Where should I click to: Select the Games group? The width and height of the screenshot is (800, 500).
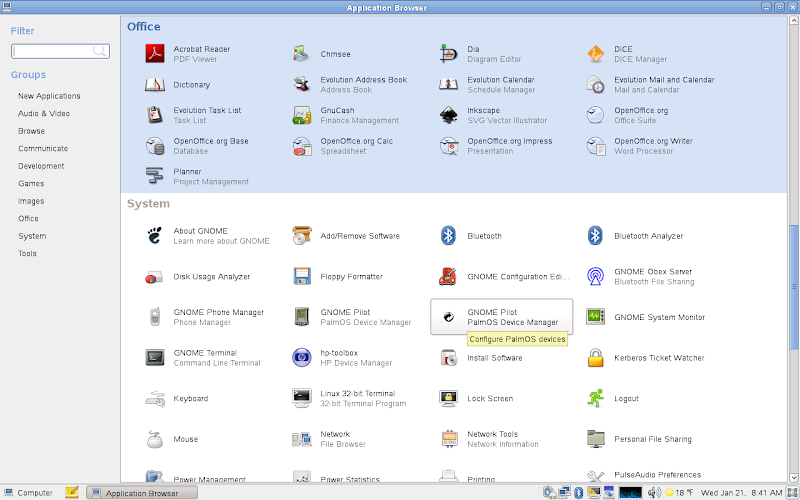pos(31,184)
